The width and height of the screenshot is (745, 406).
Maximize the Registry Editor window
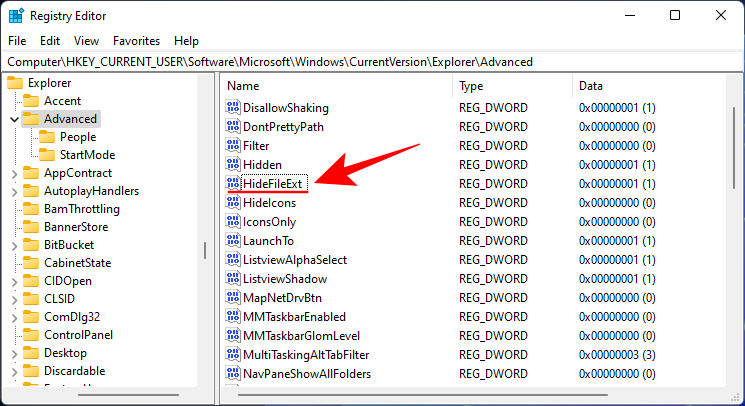coord(675,15)
